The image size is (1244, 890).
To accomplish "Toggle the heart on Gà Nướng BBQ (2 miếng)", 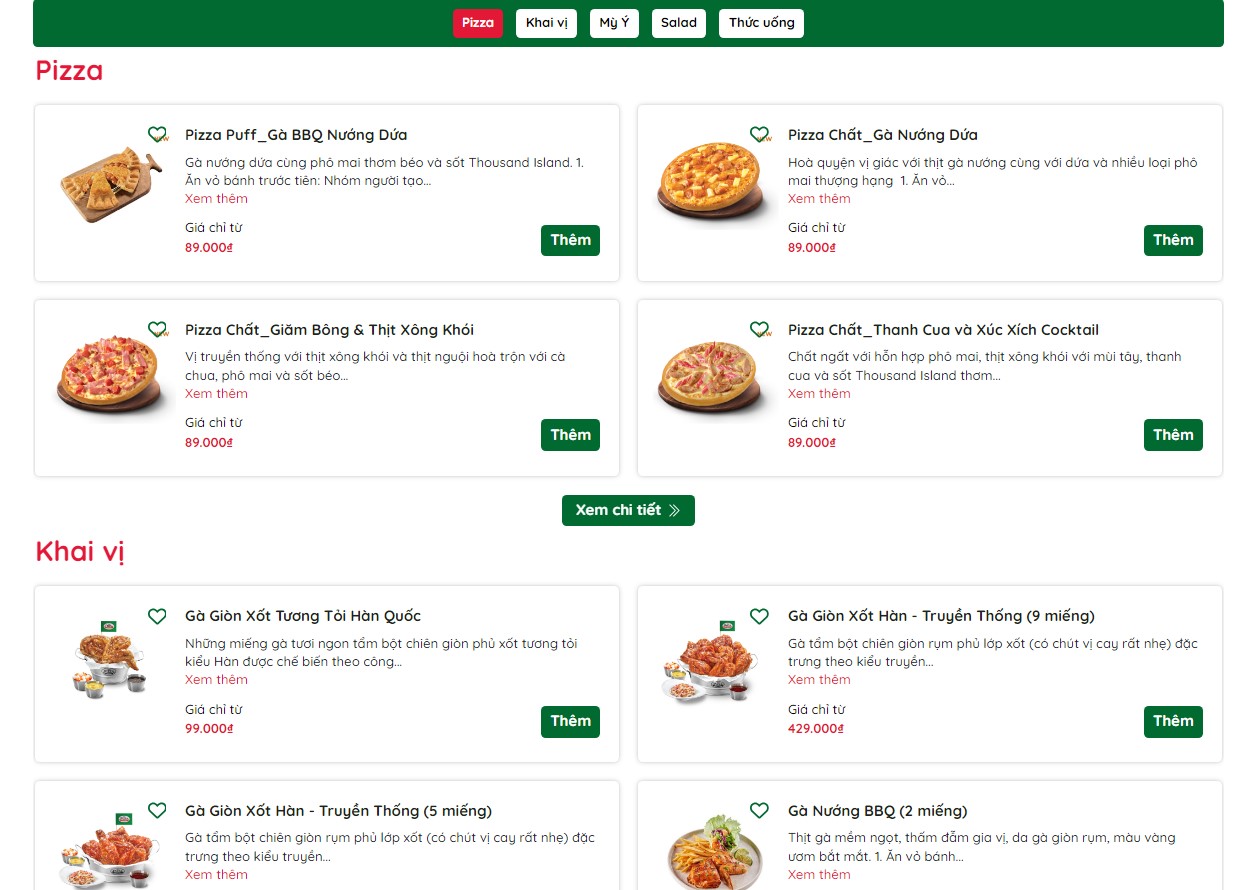I will (x=760, y=810).
